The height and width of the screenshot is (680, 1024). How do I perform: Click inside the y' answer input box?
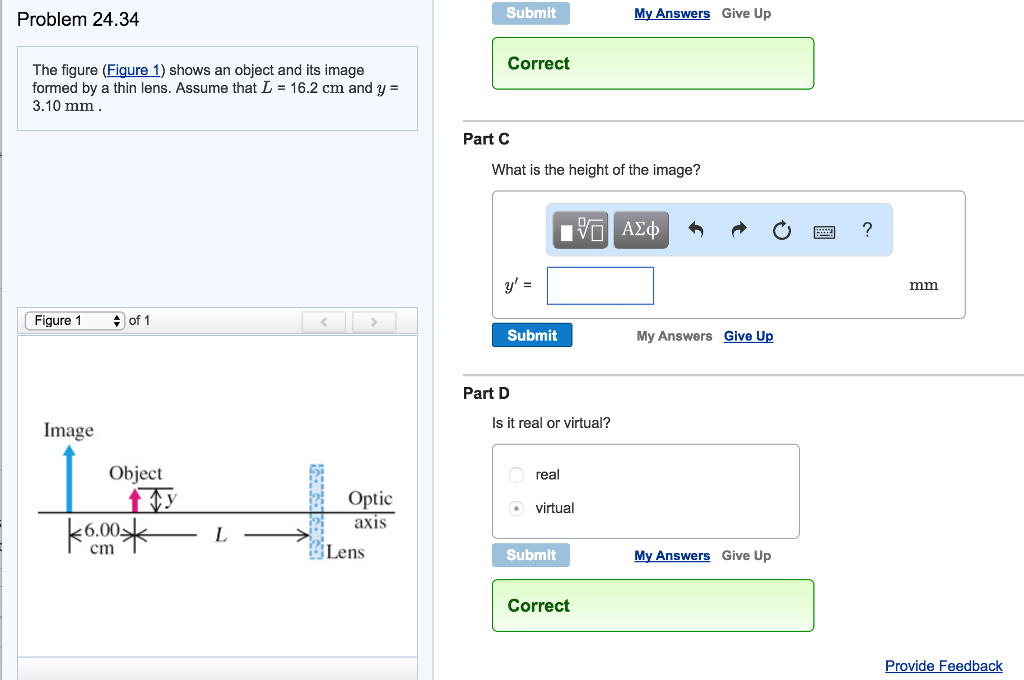tap(600, 285)
